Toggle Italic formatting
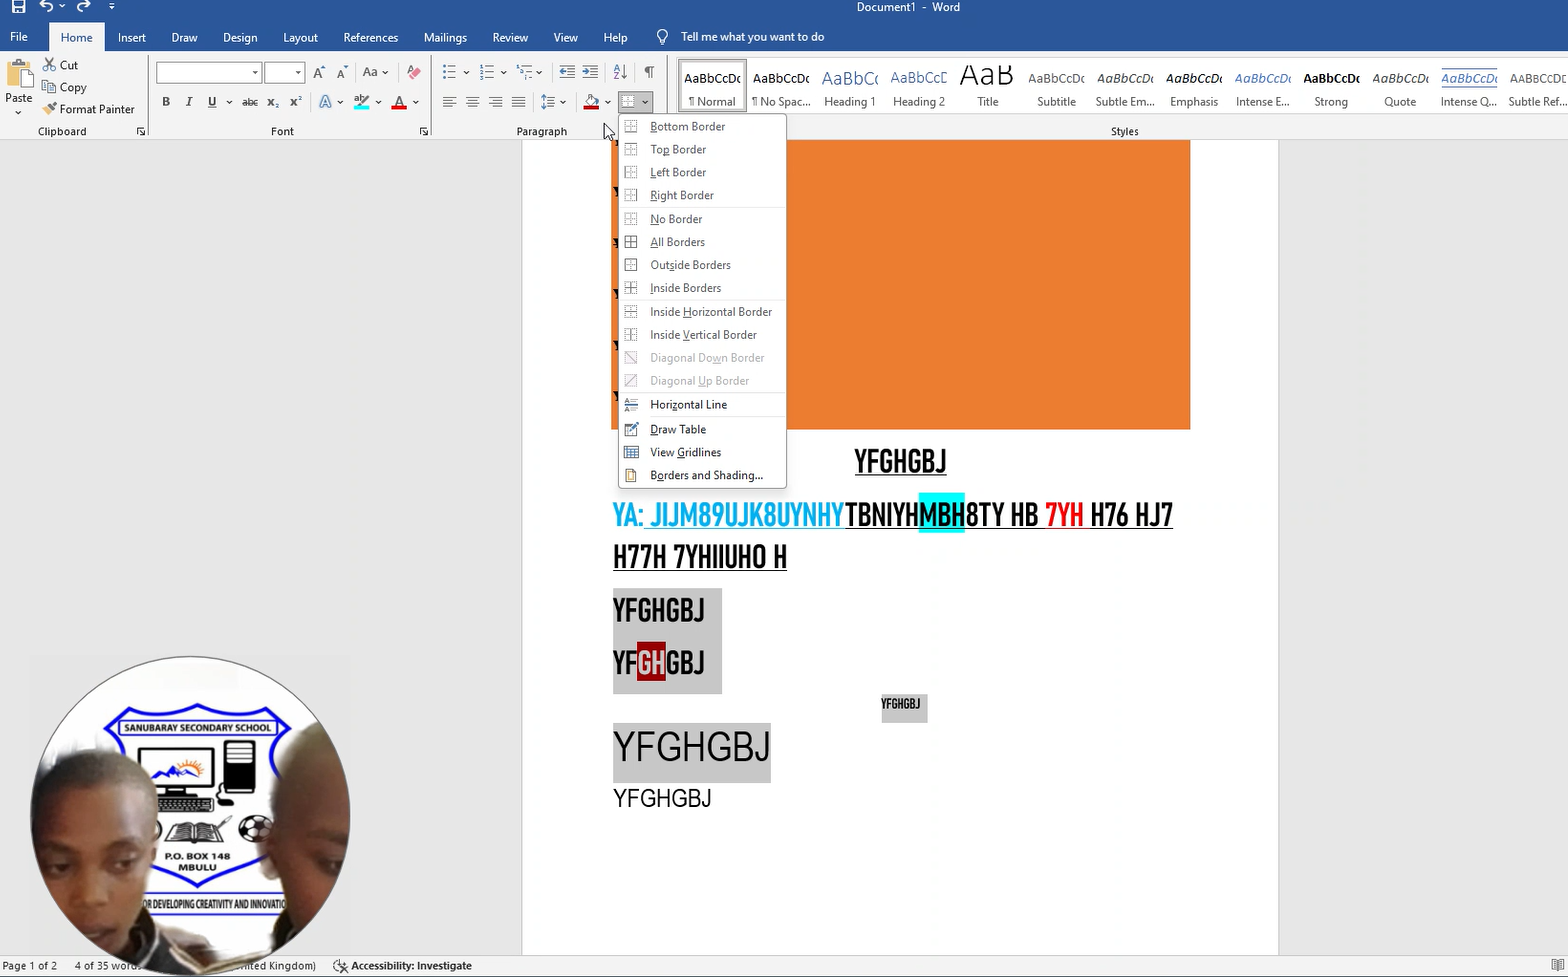 (x=189, y=102)
